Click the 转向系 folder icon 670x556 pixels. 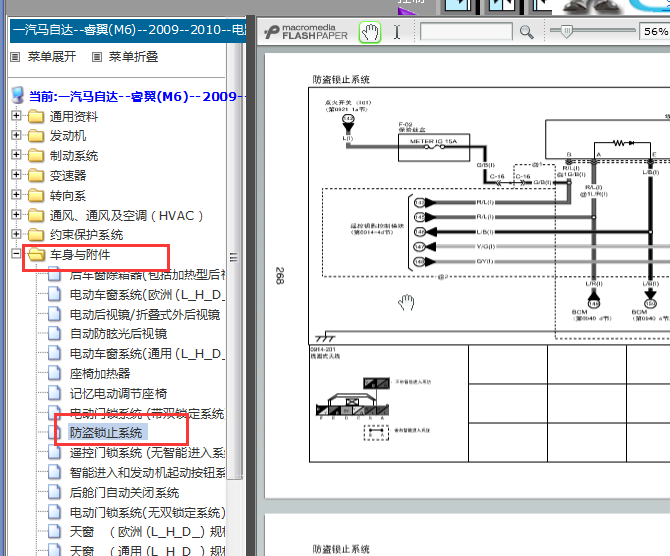(36, 195)
